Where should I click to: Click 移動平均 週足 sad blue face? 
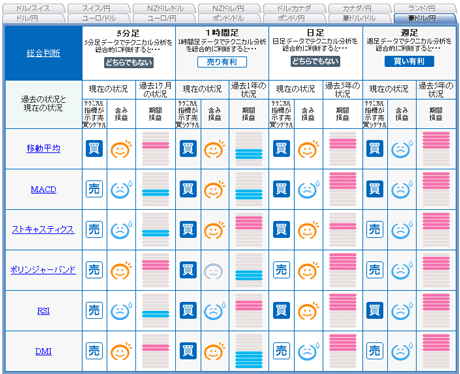[x=401, y=149]
